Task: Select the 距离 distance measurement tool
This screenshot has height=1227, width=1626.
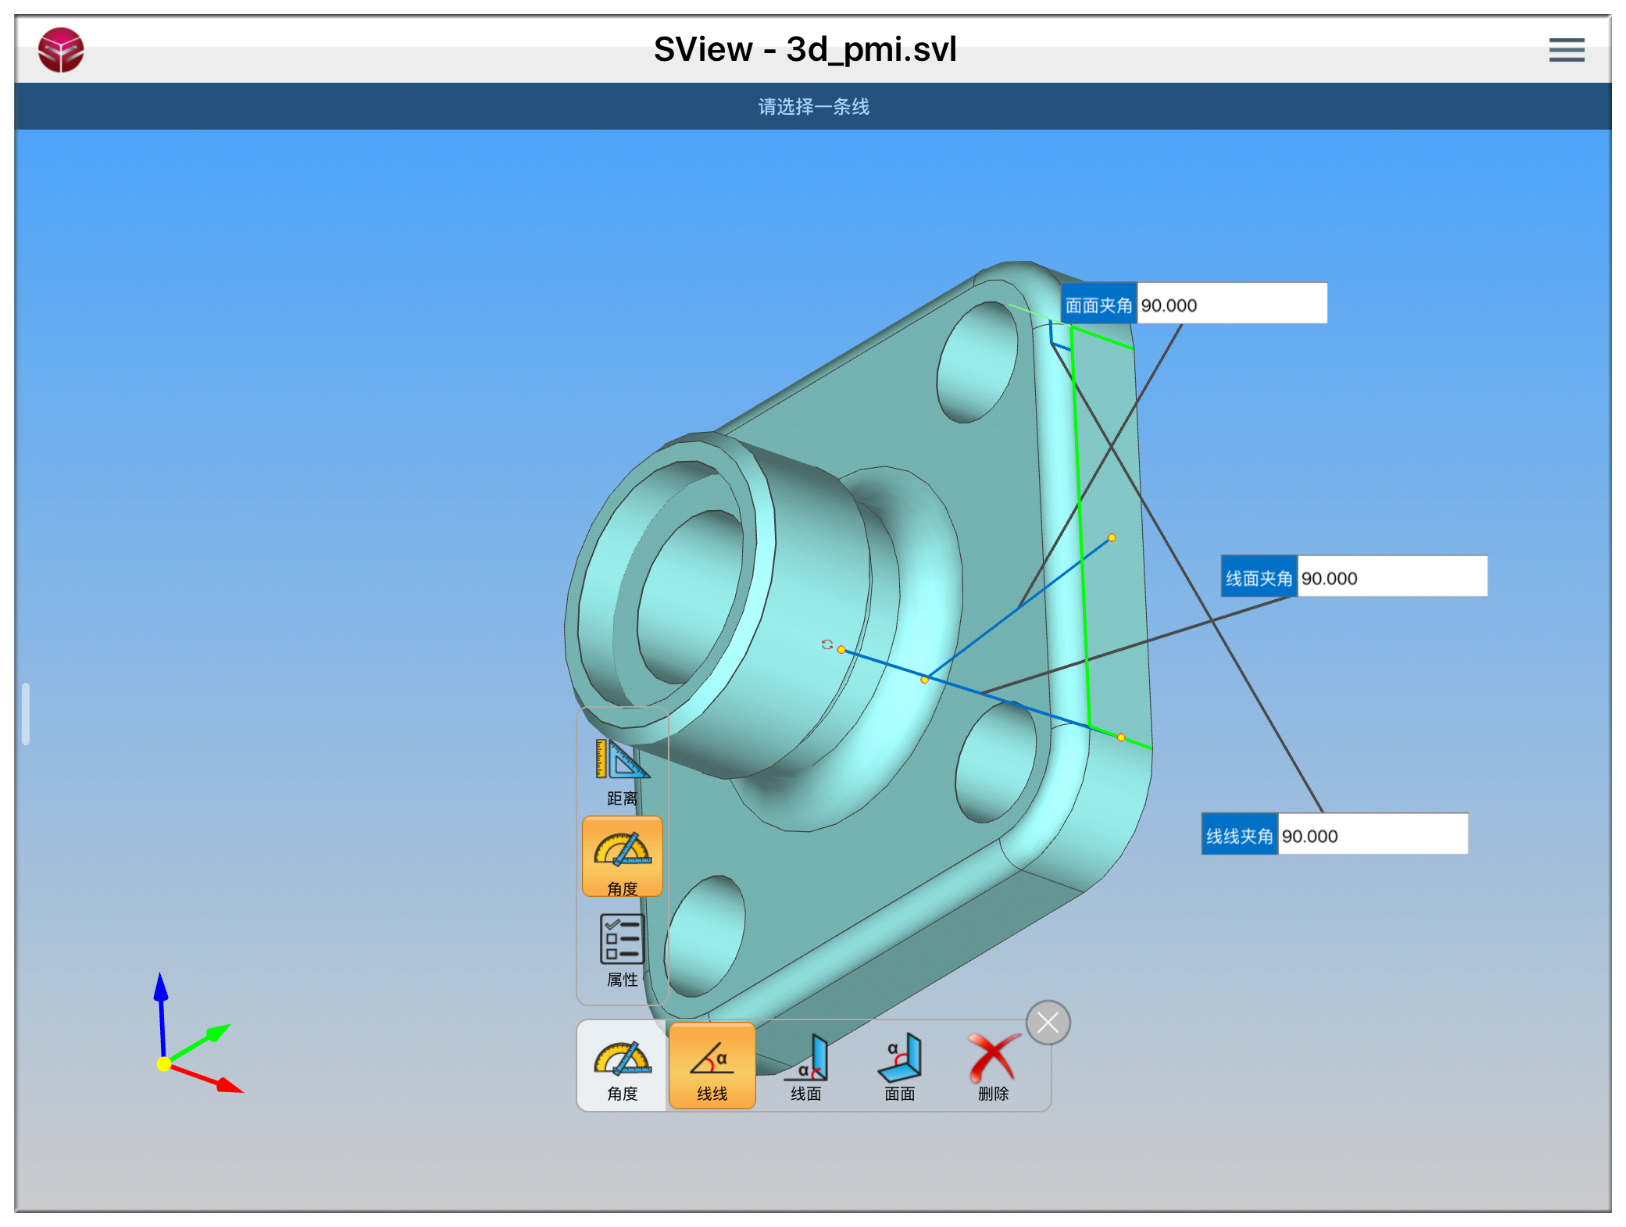Action: [622, 771]
